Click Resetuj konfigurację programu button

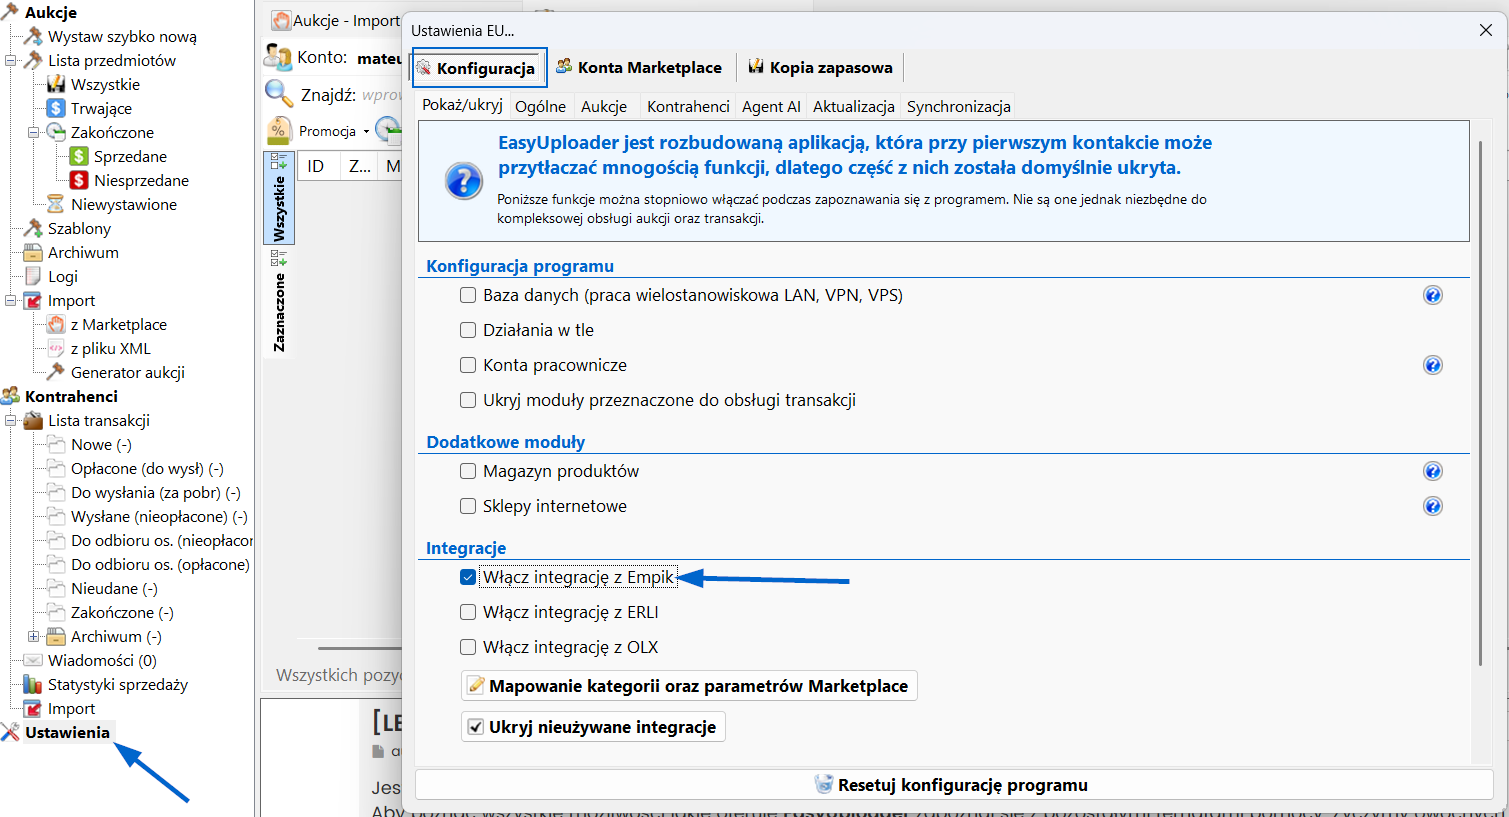pos(953,785)
